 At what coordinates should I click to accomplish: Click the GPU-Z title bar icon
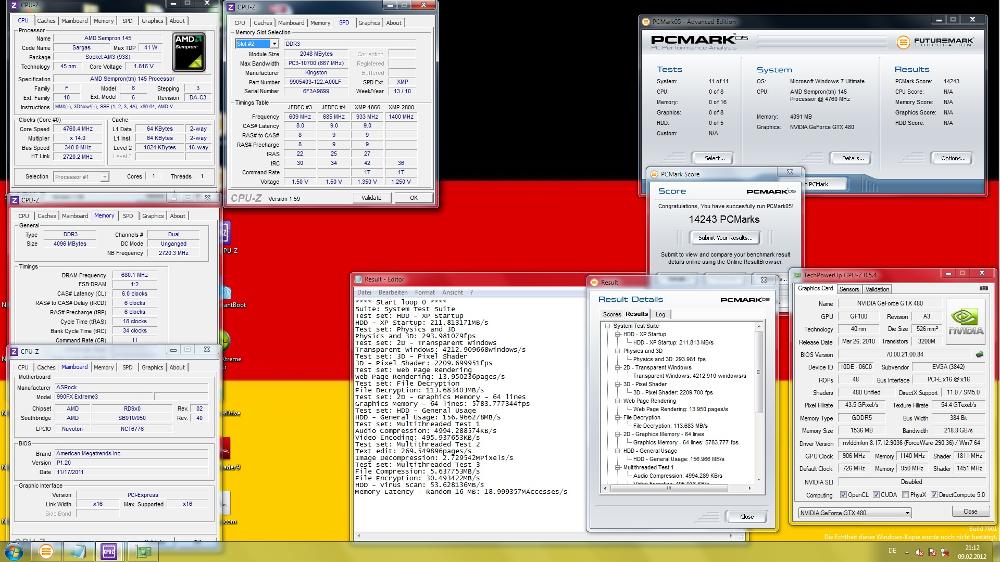[797, 275]
